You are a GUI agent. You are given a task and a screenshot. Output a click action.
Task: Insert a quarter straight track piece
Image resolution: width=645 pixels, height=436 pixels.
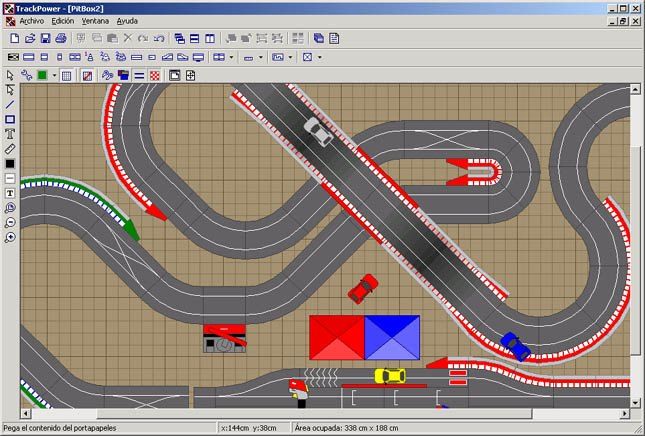point(60,57)
